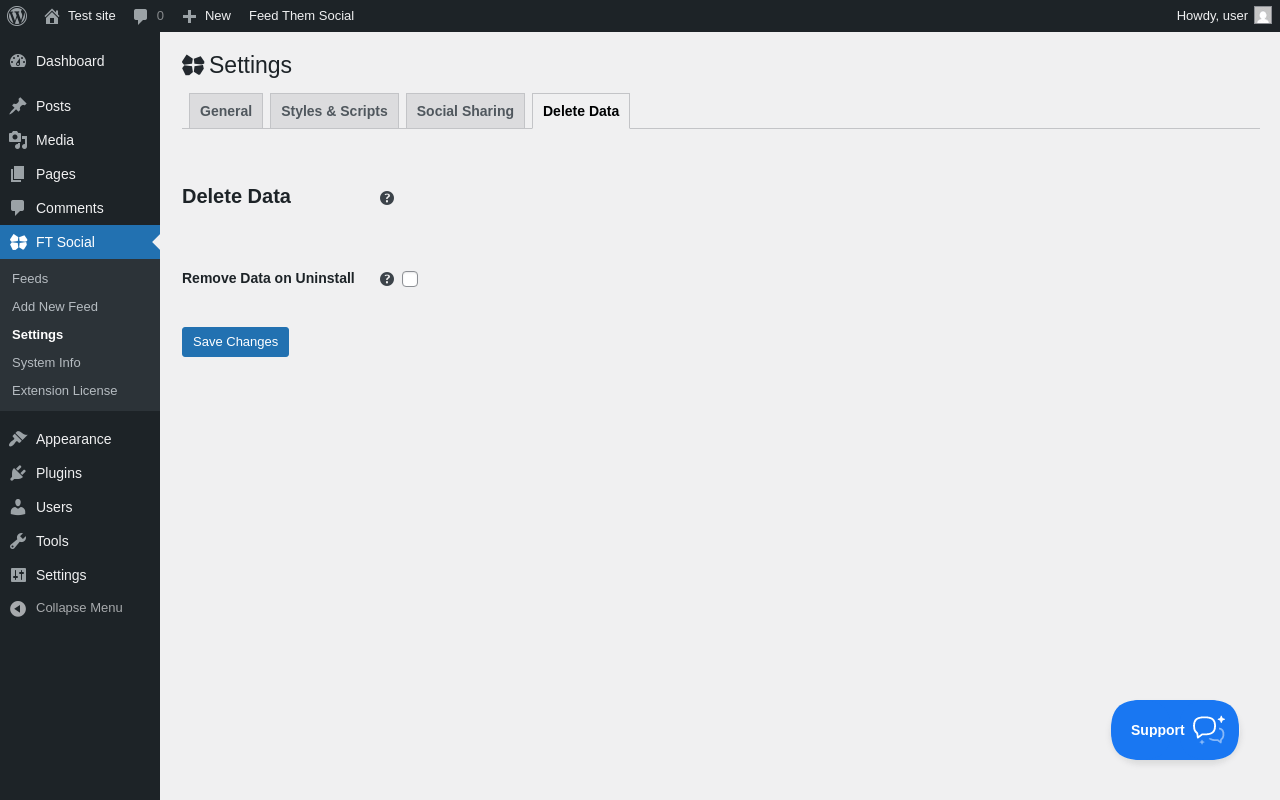Image resolution: width=1280 pixels, height=800 pixels.
Task: Click the Plugins plug icon in sidebar
Action: click(x=18, y=473)
